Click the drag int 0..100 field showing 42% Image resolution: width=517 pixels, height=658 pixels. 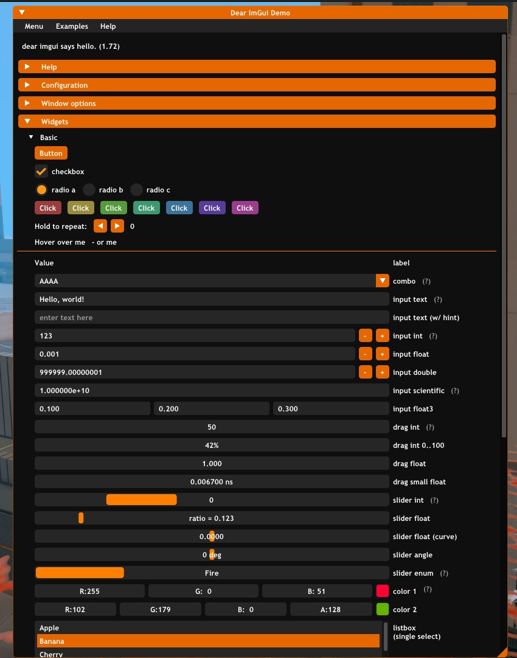coord(212,445)
